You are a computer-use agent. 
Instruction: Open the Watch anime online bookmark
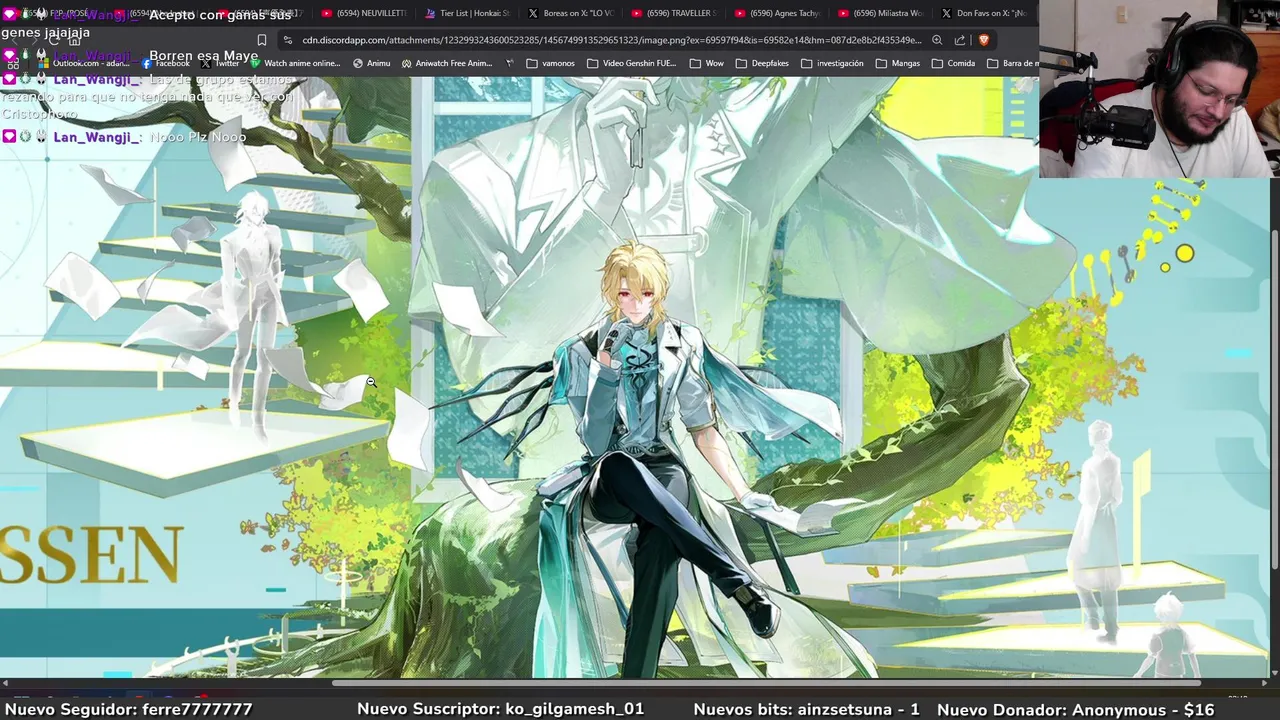point(295,63)
